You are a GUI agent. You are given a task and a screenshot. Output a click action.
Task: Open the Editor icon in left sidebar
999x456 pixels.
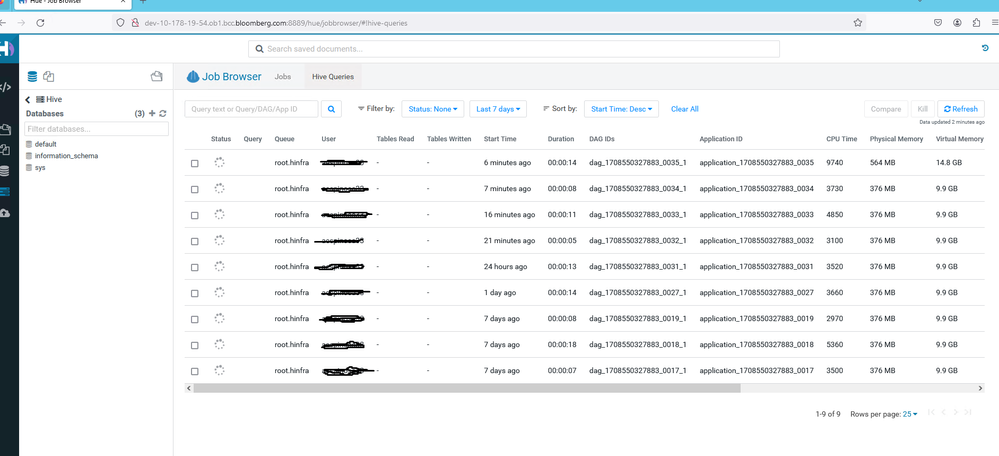[x=4, y=88]
